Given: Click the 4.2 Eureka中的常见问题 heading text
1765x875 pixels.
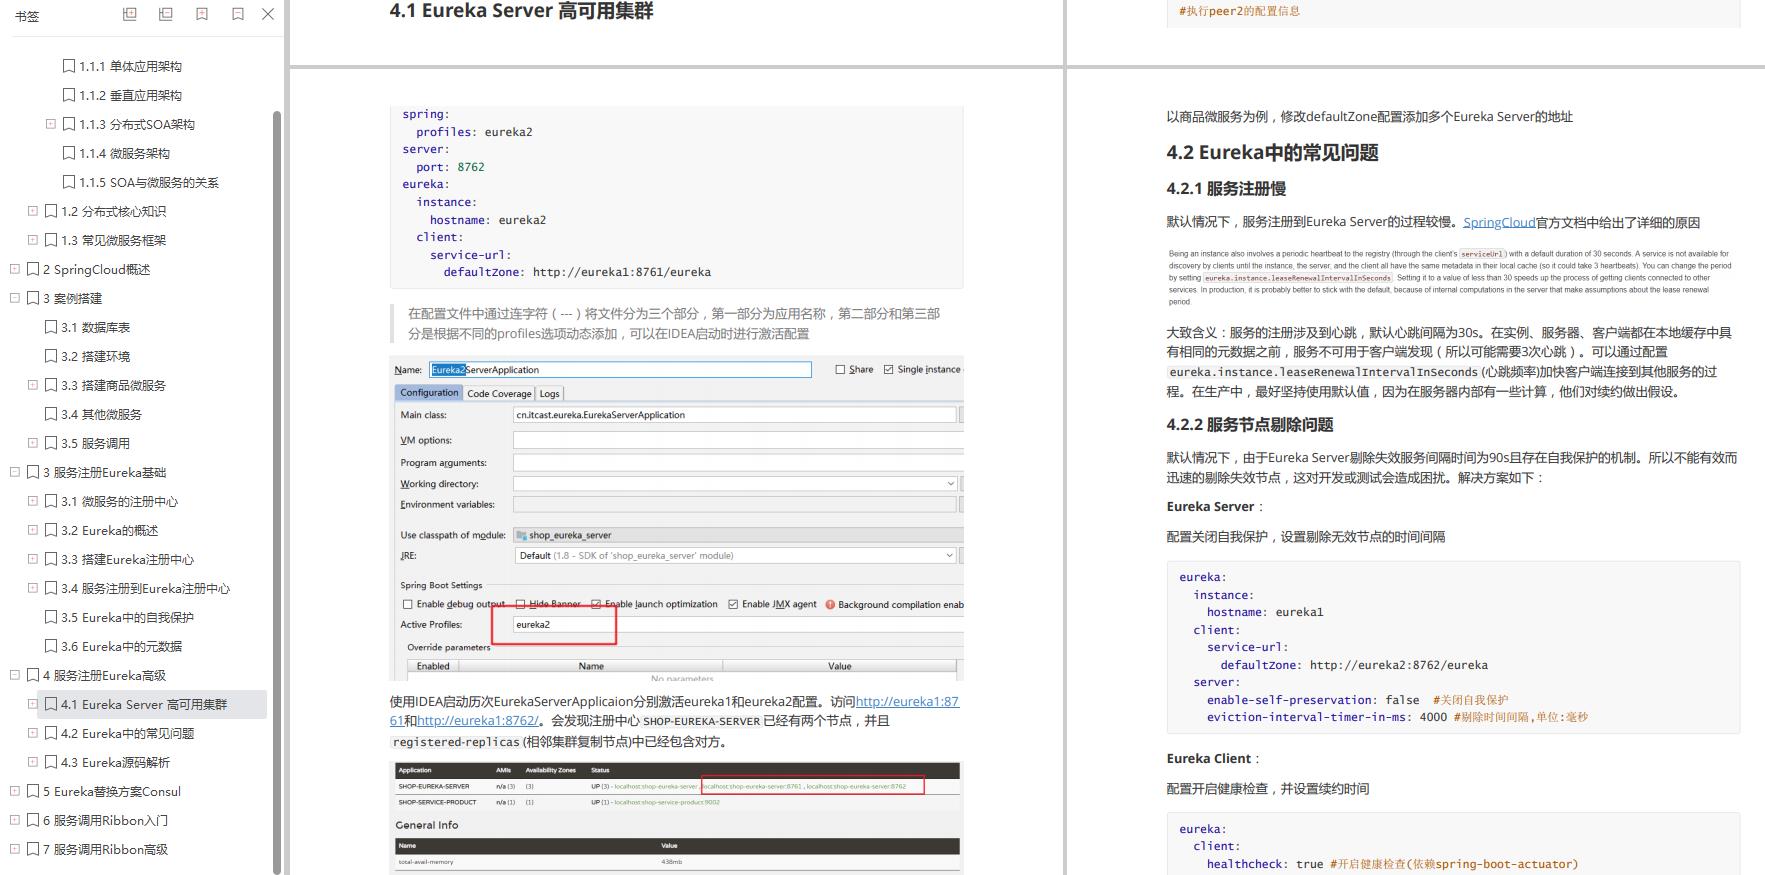Looking at the screenshot, I should point(1272,153).
